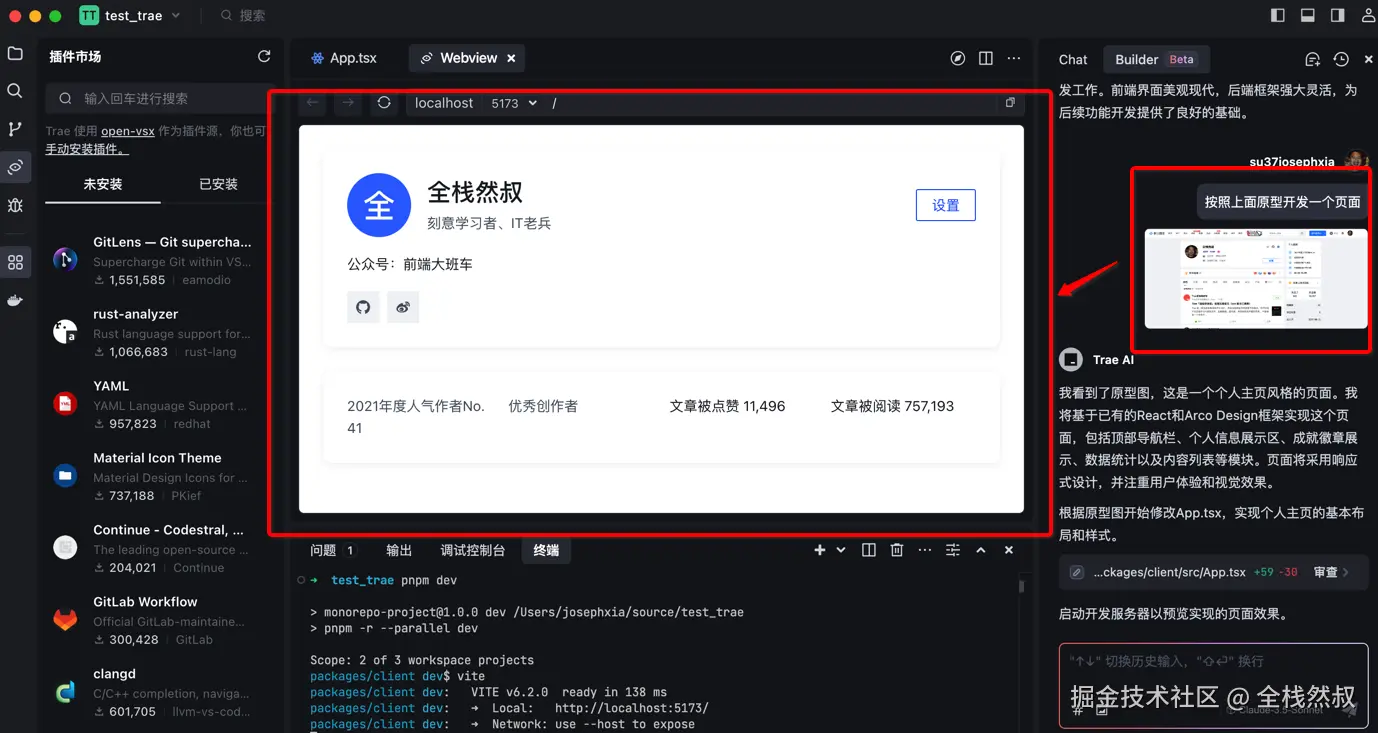Kill terminal with the trash icon
Image resolution: width=1378 pixels, height=733 pixels.
point(897,550)
